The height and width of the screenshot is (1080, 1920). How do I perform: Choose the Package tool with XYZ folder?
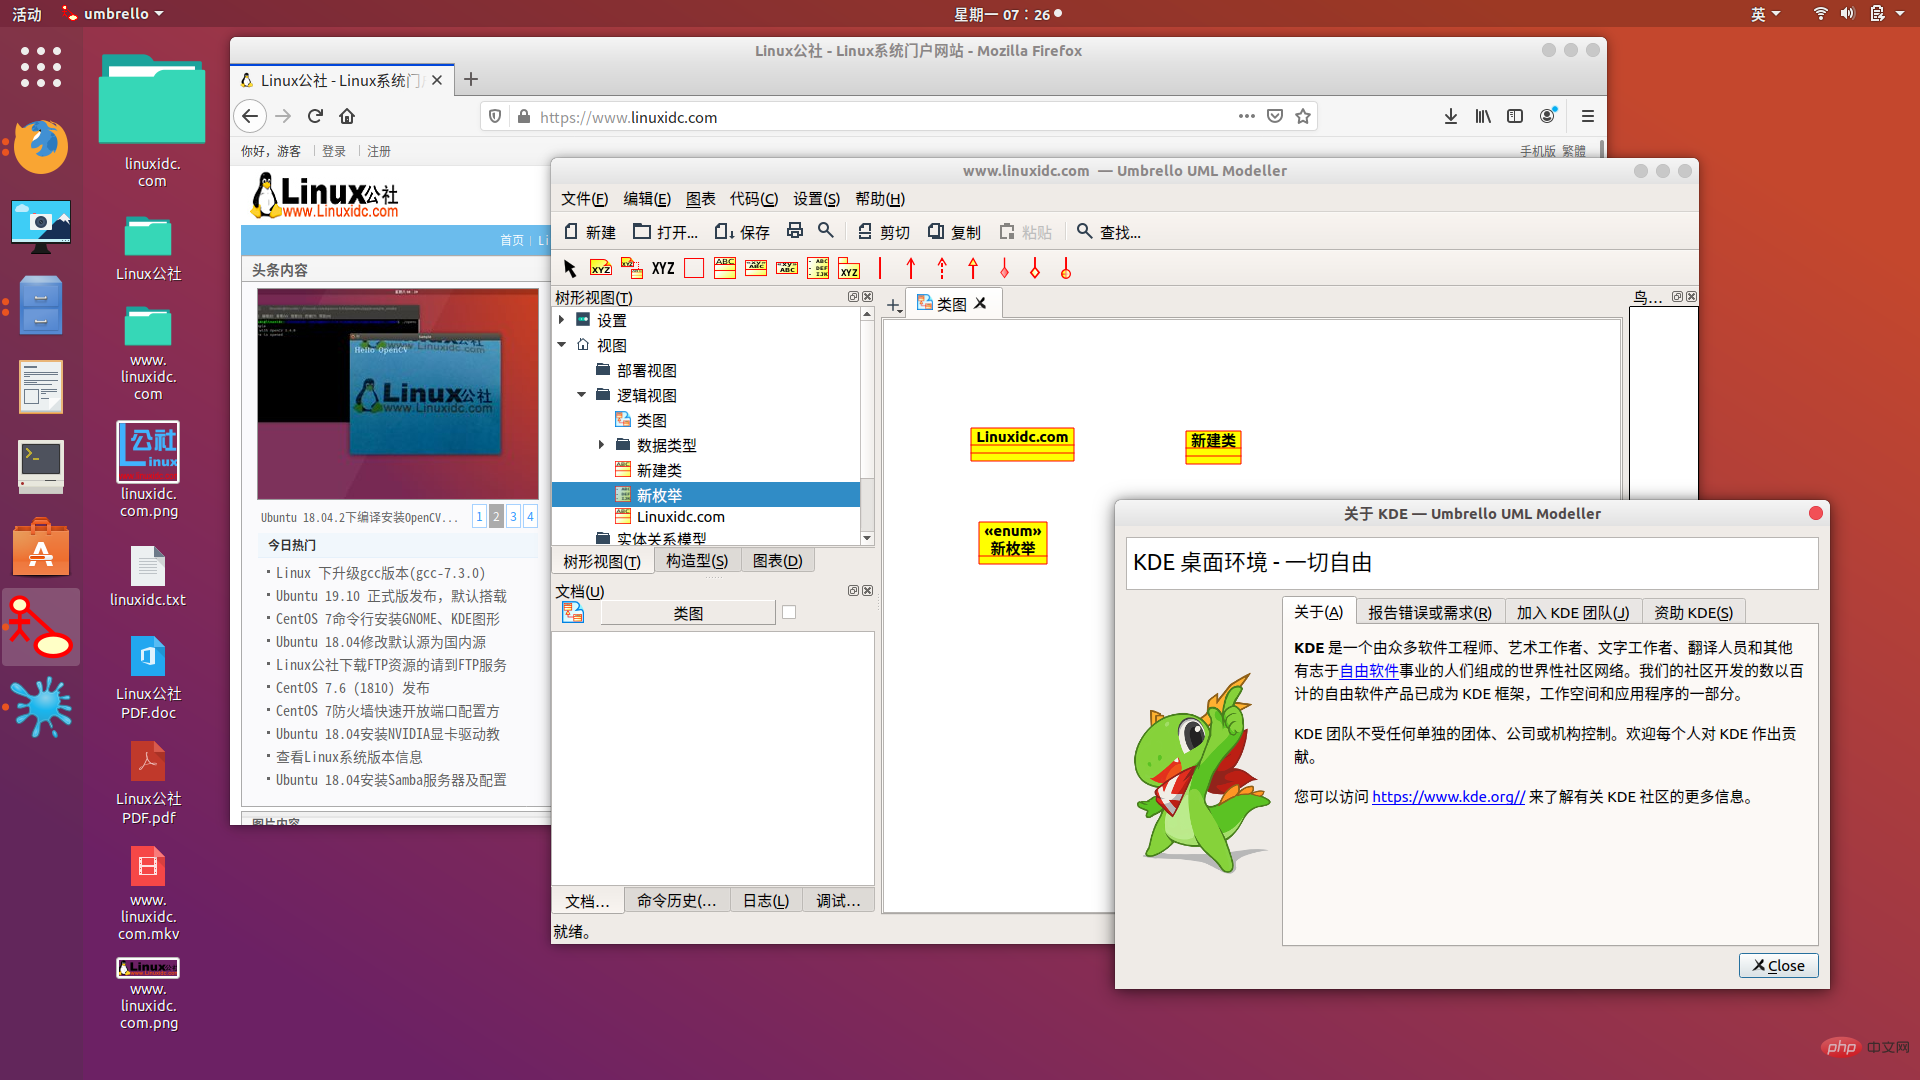(849, 268)
